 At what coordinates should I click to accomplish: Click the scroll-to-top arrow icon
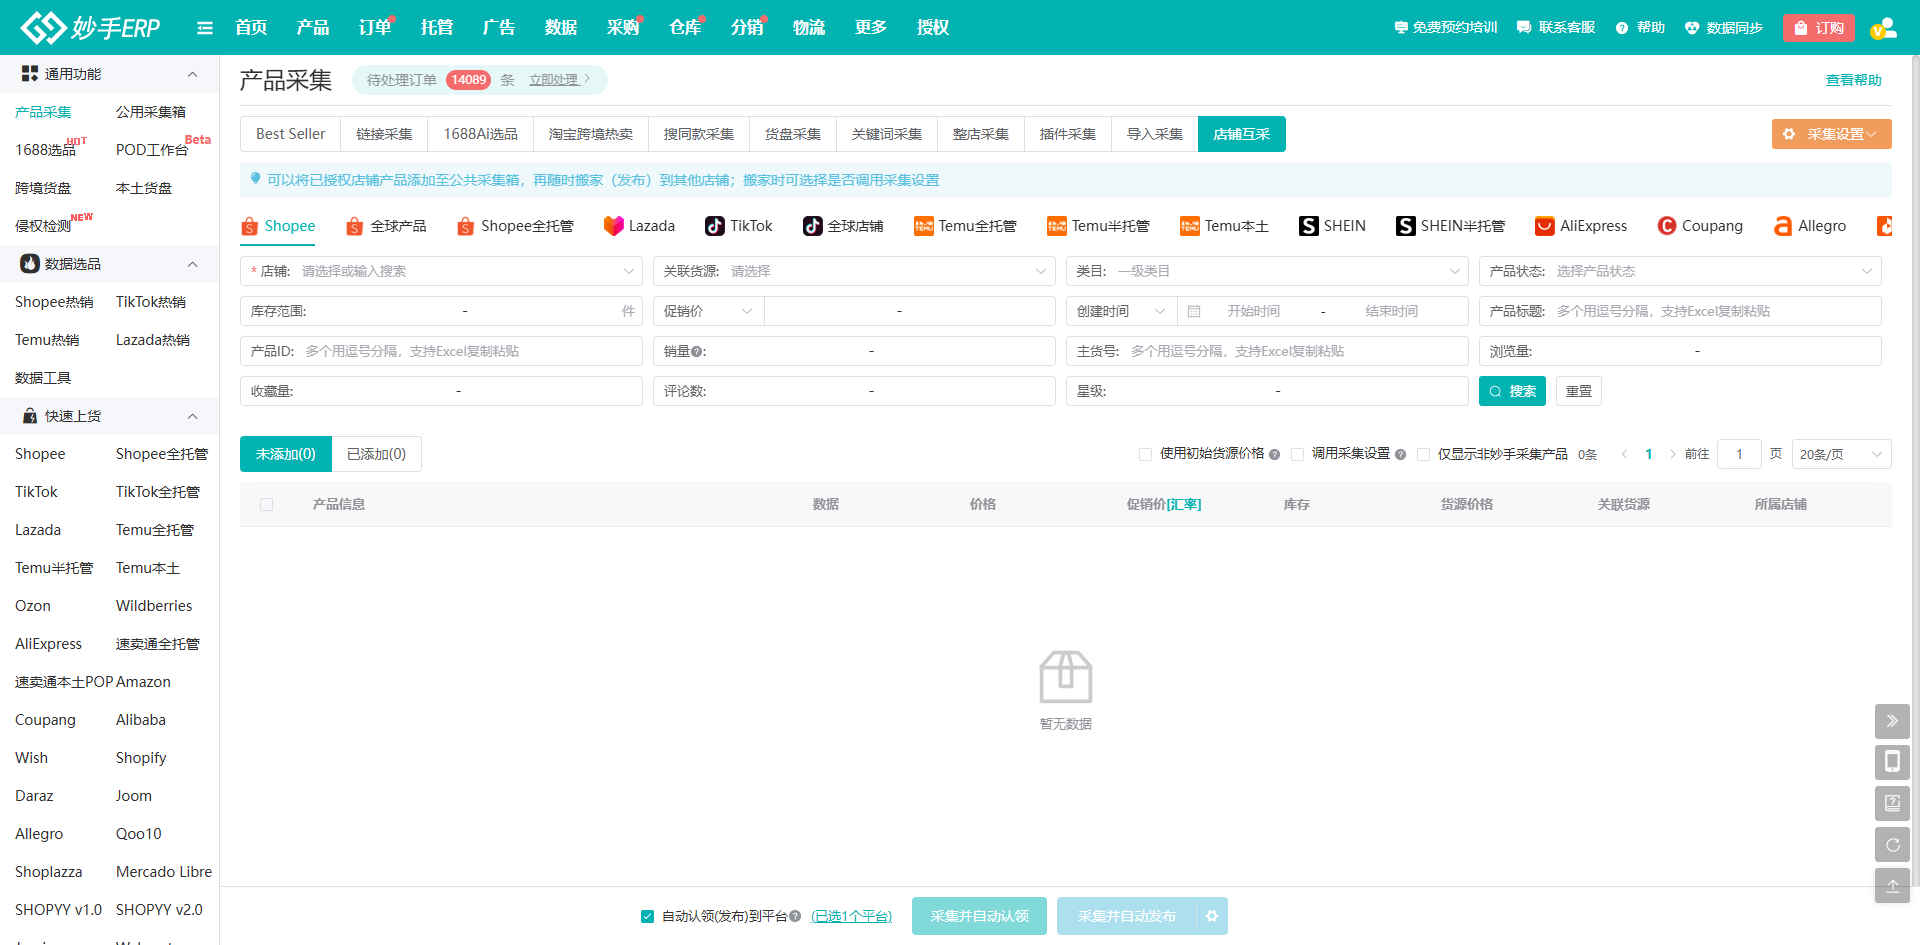(x=1892, y=886)
